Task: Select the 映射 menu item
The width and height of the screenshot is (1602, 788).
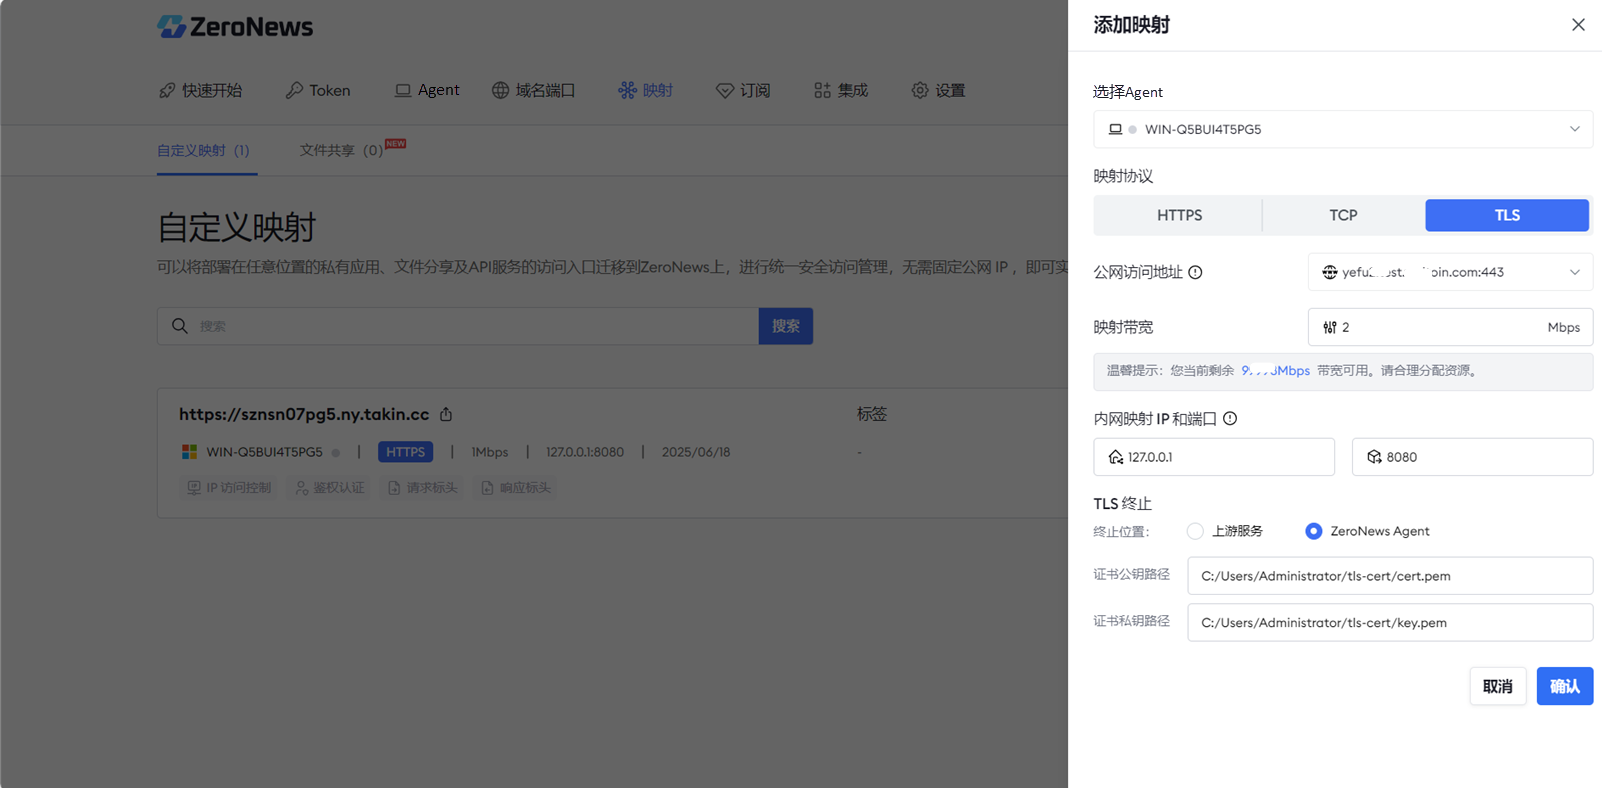Action: click(x=645, y=90)
